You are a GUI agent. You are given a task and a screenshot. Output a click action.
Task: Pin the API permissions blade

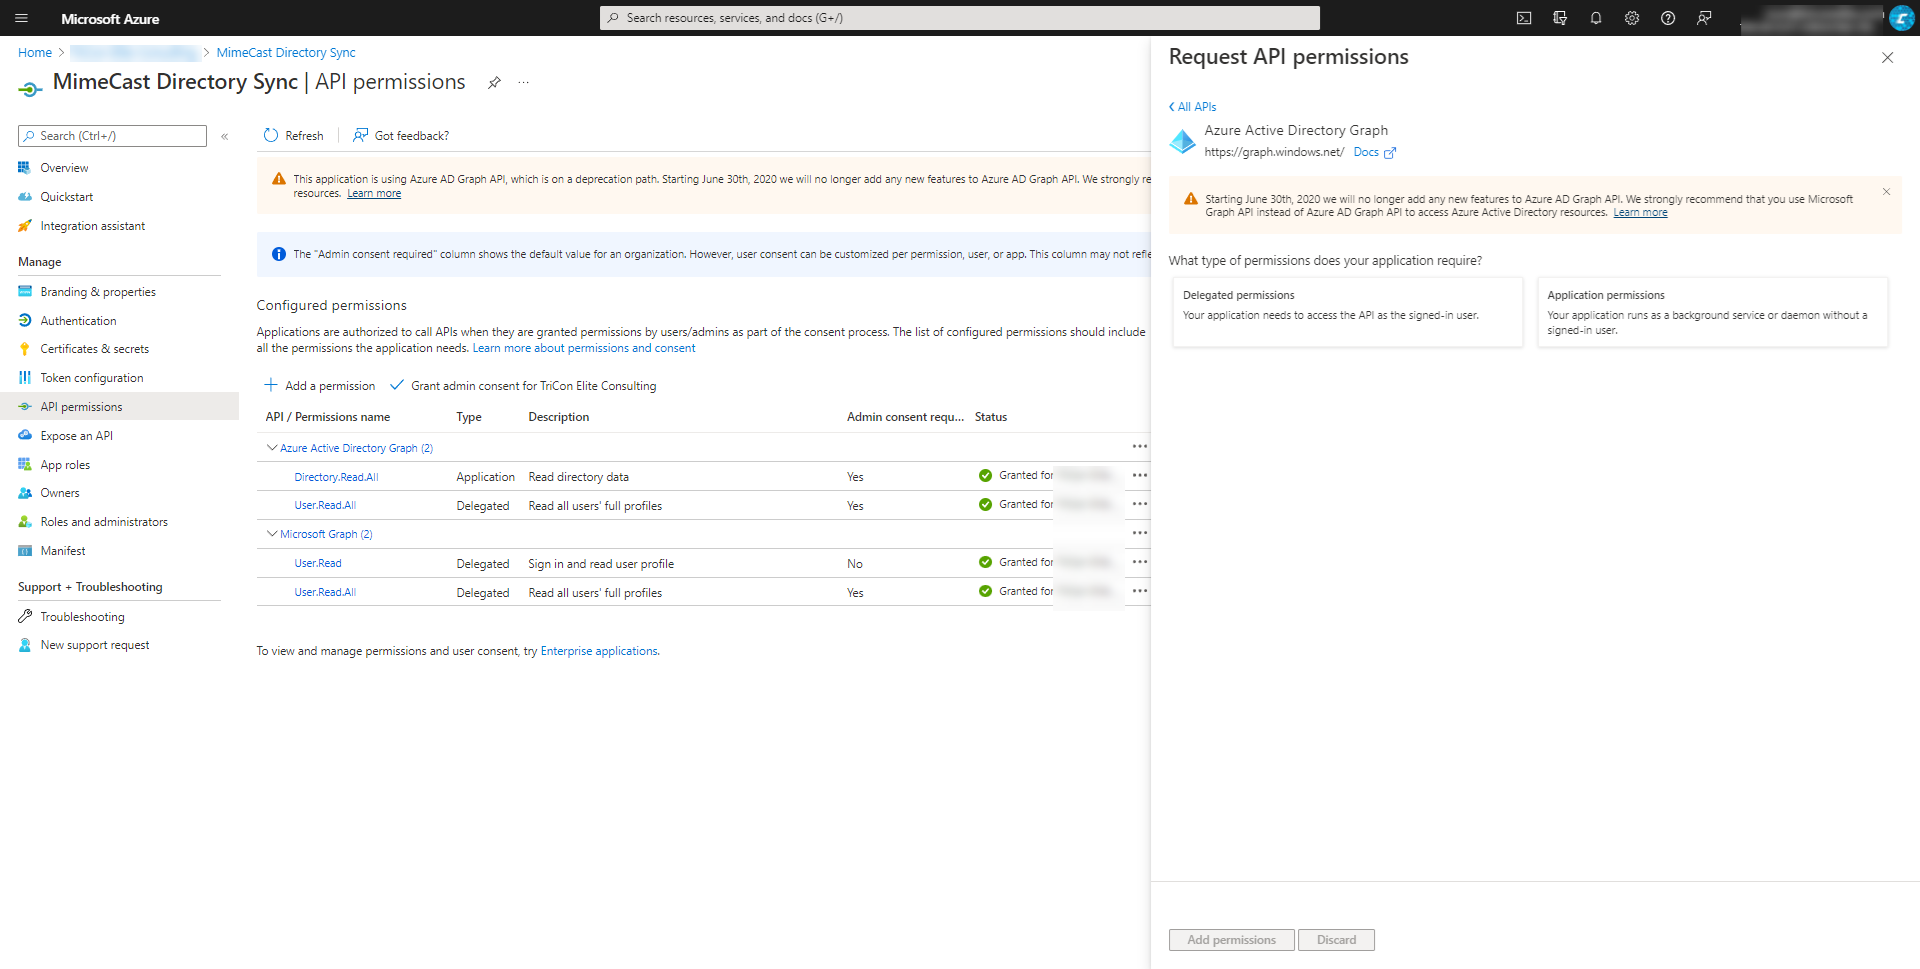tap(494, 82)
